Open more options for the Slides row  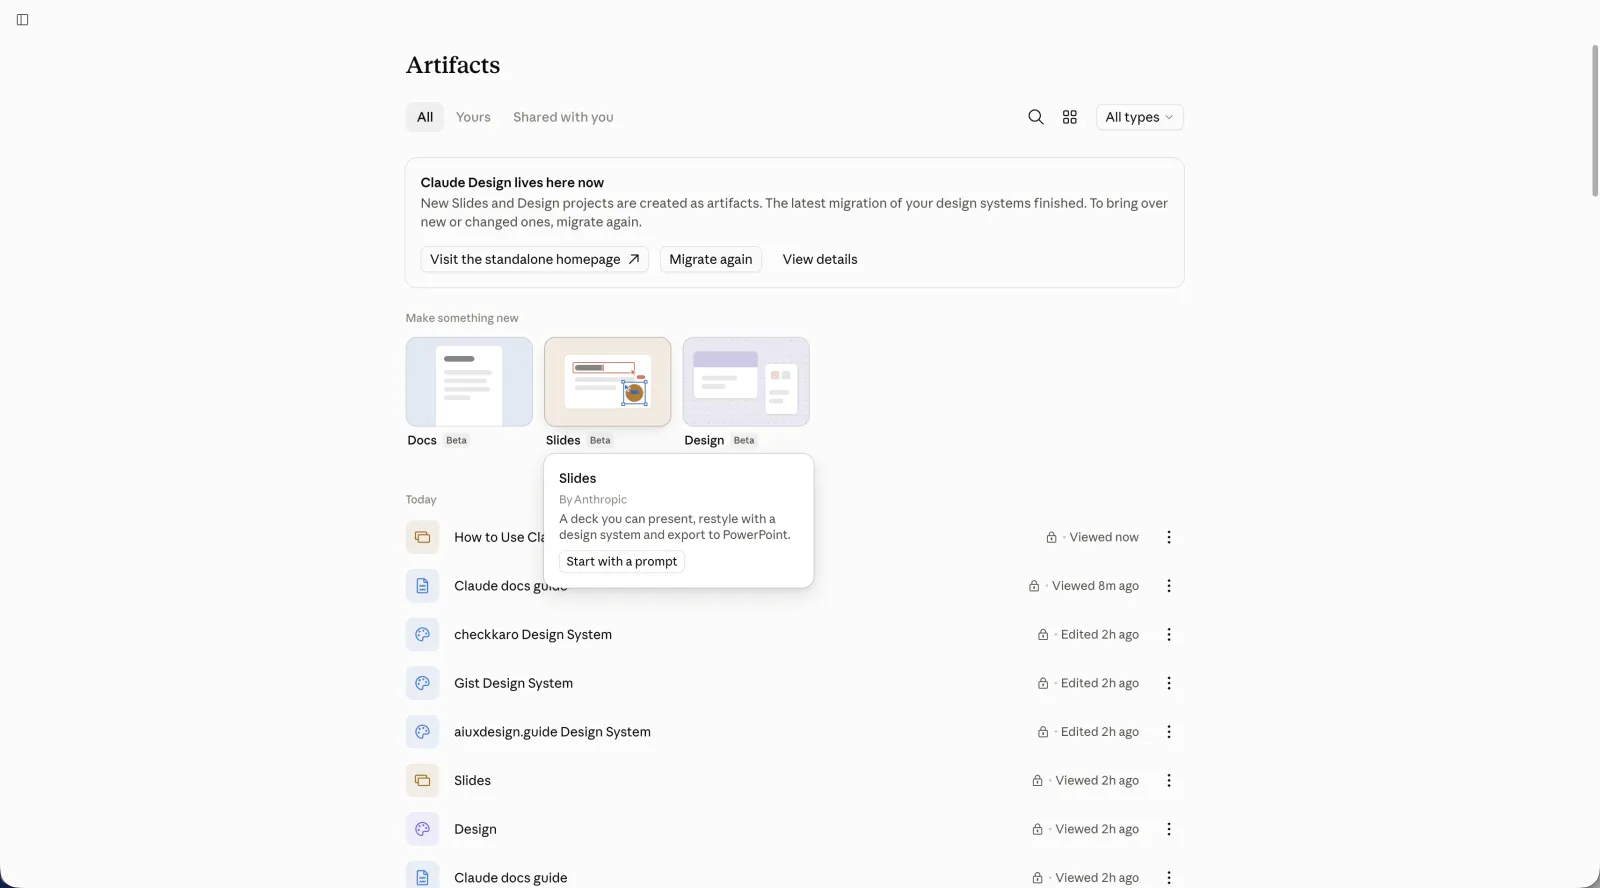tap(1169, 781)
